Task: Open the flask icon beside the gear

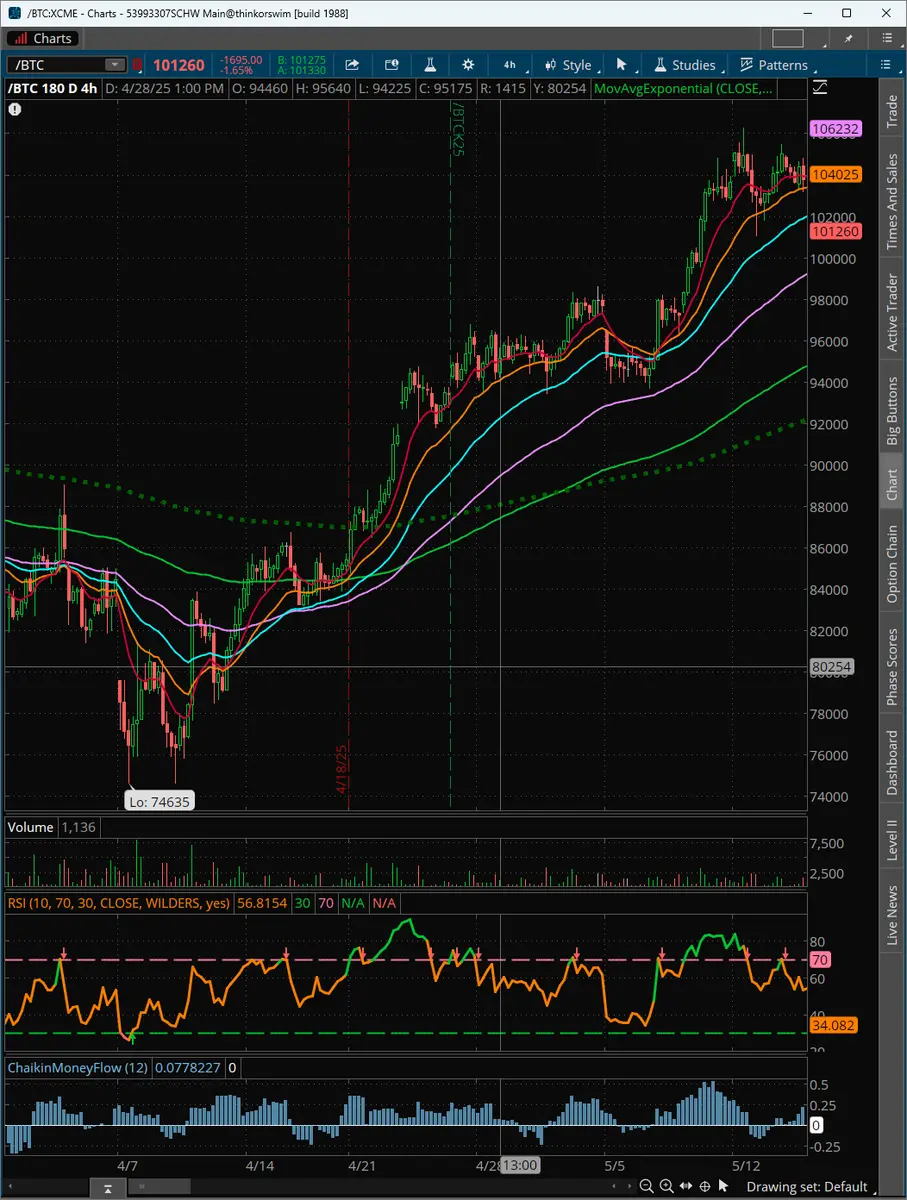Action: 430,65
